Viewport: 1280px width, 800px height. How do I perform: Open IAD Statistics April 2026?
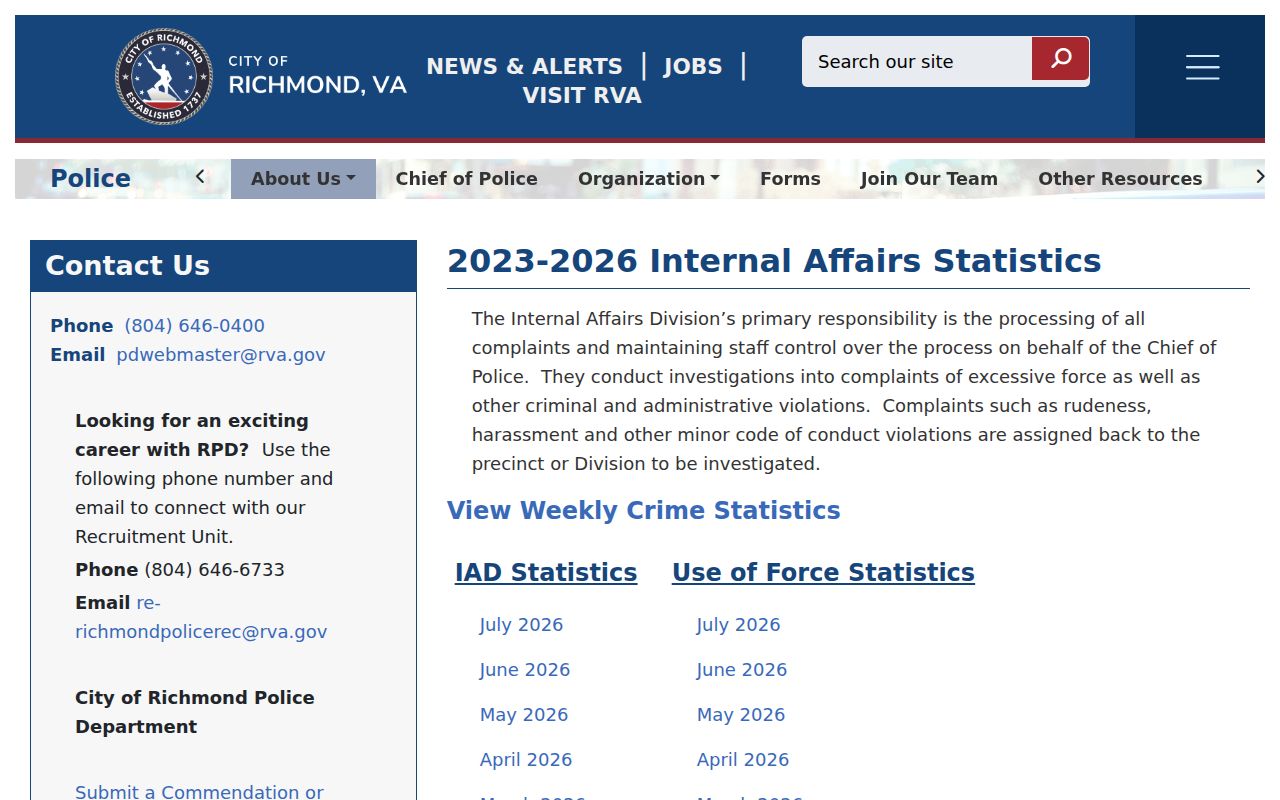pyautogui.click(x=526, y=760)
